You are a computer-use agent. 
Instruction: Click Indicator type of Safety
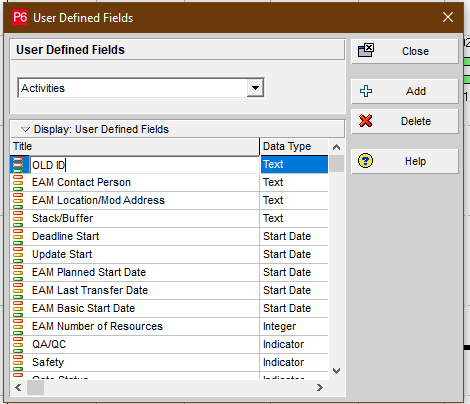[x=294, y=363]
